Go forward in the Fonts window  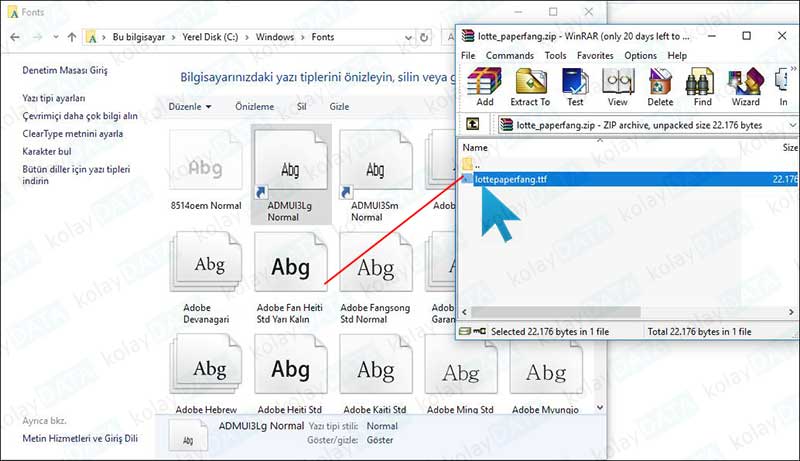(37, 37)
